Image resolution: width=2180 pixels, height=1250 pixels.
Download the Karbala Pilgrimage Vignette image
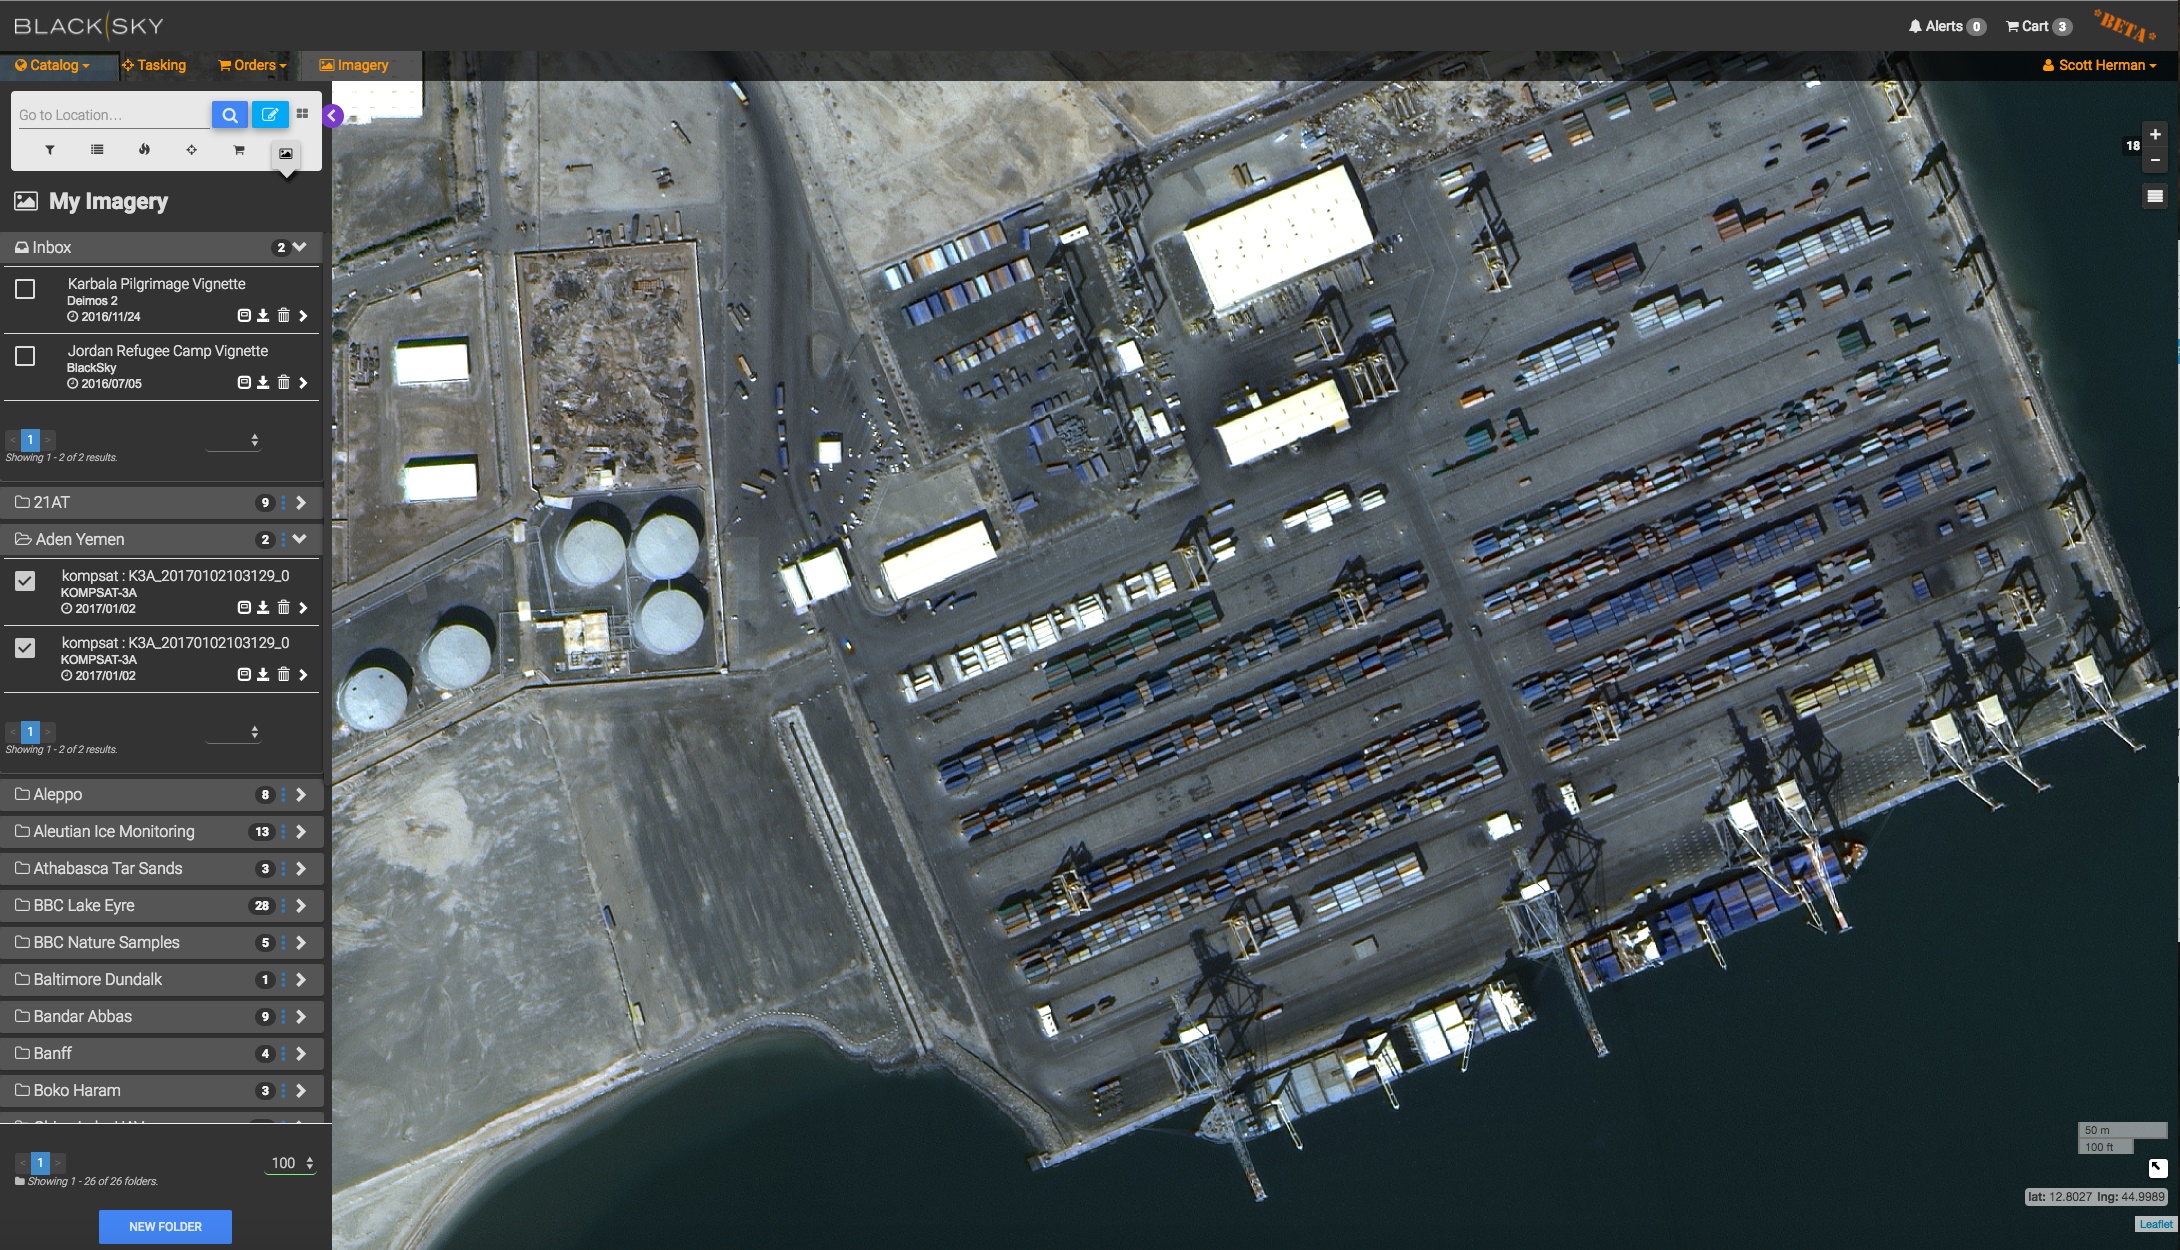coord(263,316)
